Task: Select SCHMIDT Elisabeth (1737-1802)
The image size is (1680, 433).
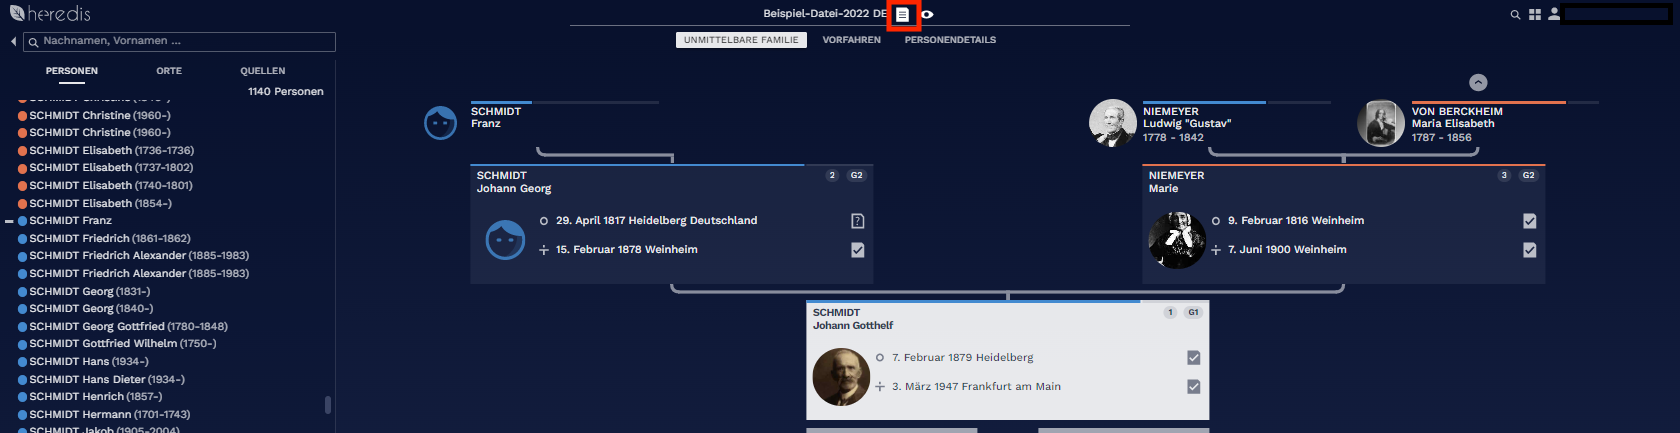Action: 111,168
